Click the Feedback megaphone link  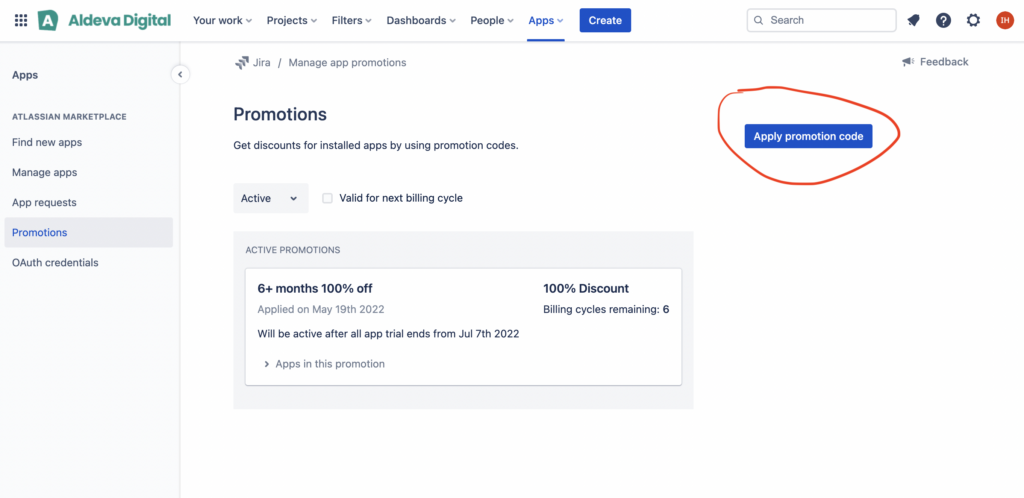pos(935,62)
